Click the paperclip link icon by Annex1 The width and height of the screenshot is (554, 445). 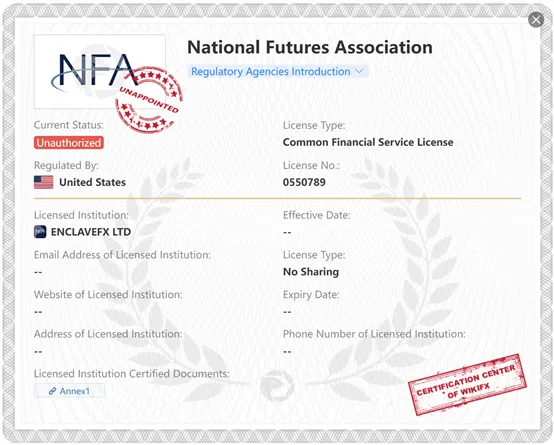tap(52, 391)
